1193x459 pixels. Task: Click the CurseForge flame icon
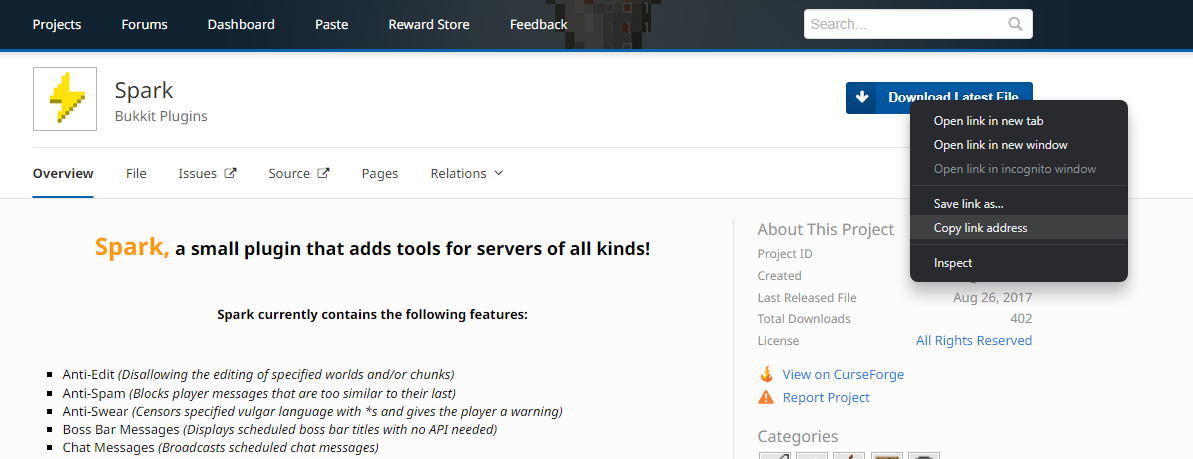pyautogui.click(x=766, y=374)
